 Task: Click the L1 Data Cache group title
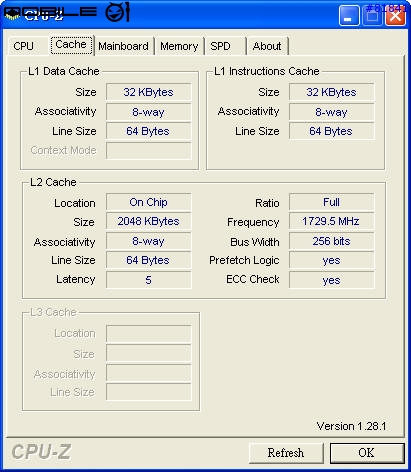64,71
